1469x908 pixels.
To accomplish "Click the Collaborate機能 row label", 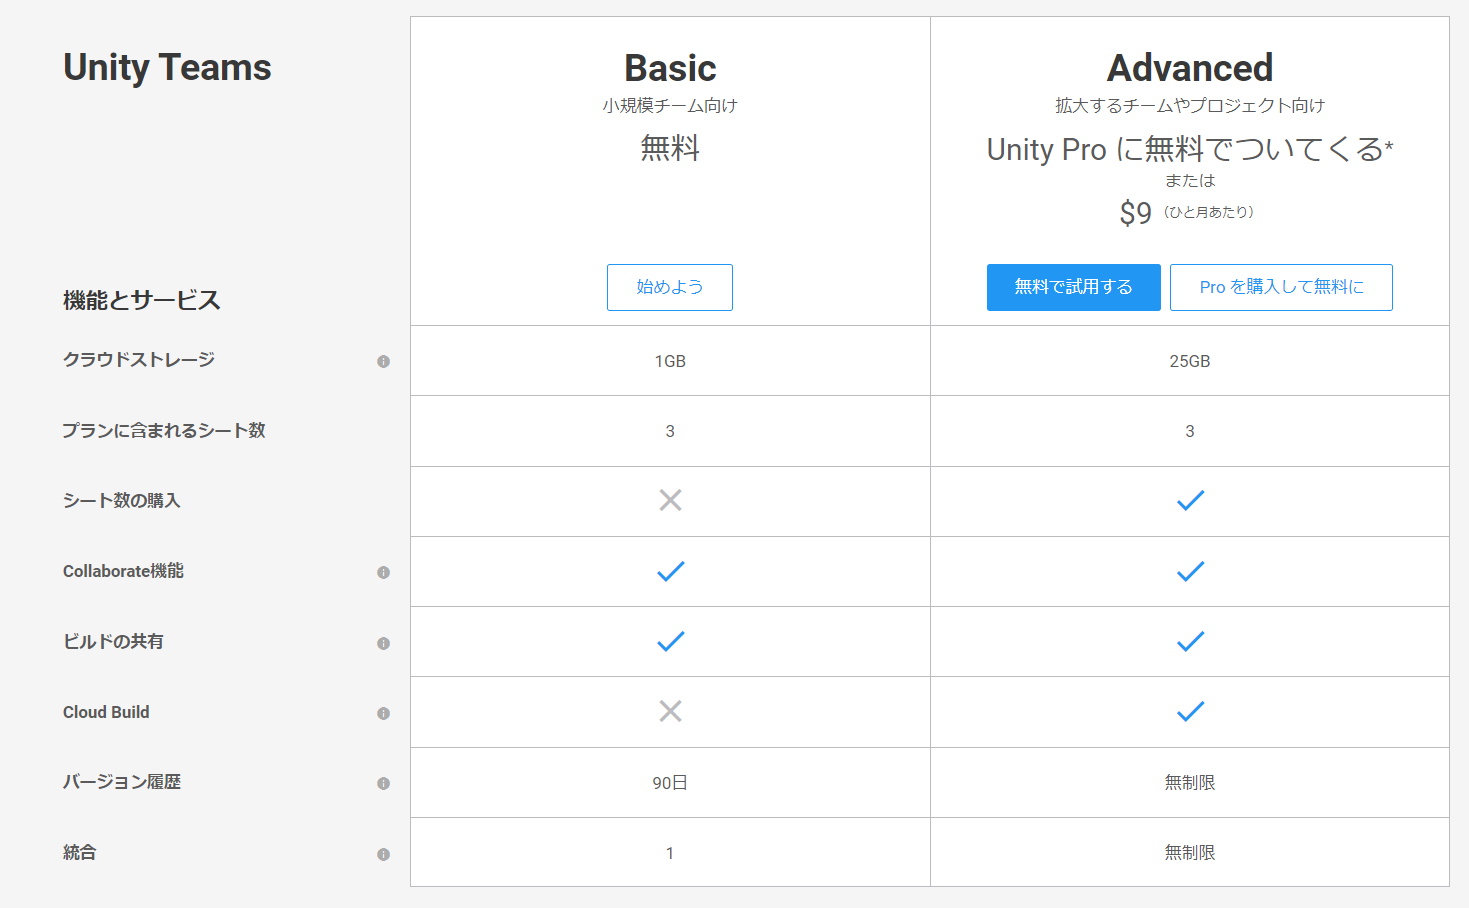I will pyautogui.click(x=123, y=571).
